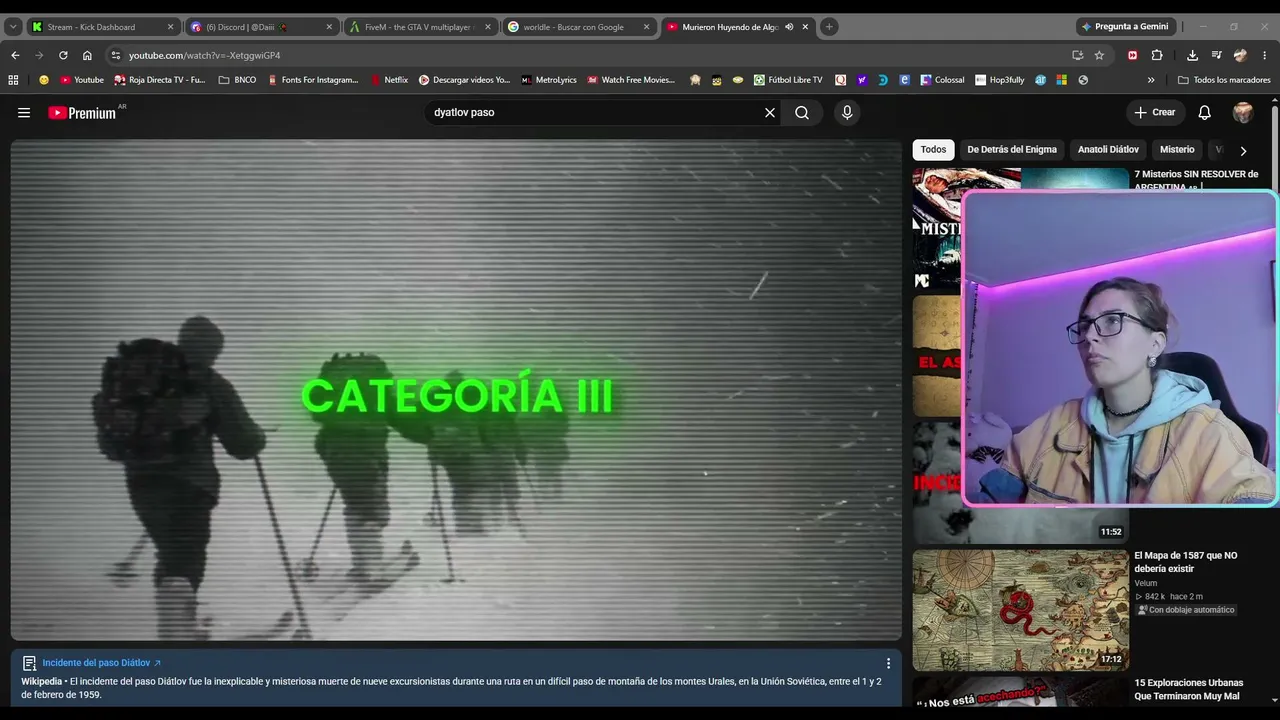The image size is (1280, 720).
Task: Open media controls in toolbar
Action: pos(1216,55)
